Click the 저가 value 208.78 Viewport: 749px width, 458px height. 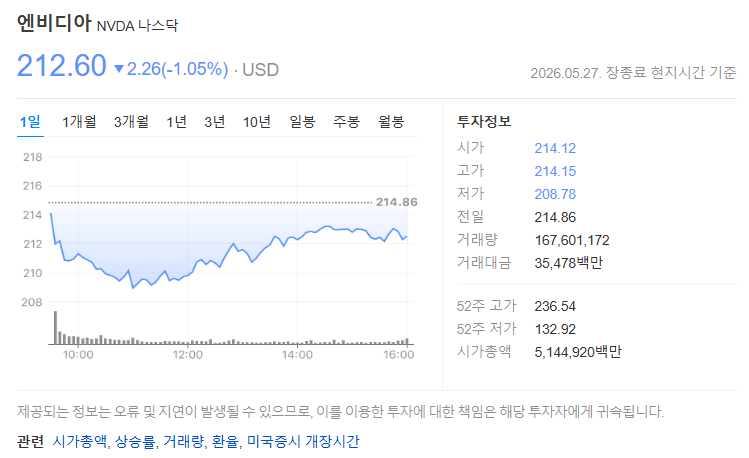pyautogui.click(x=555, y=194)
